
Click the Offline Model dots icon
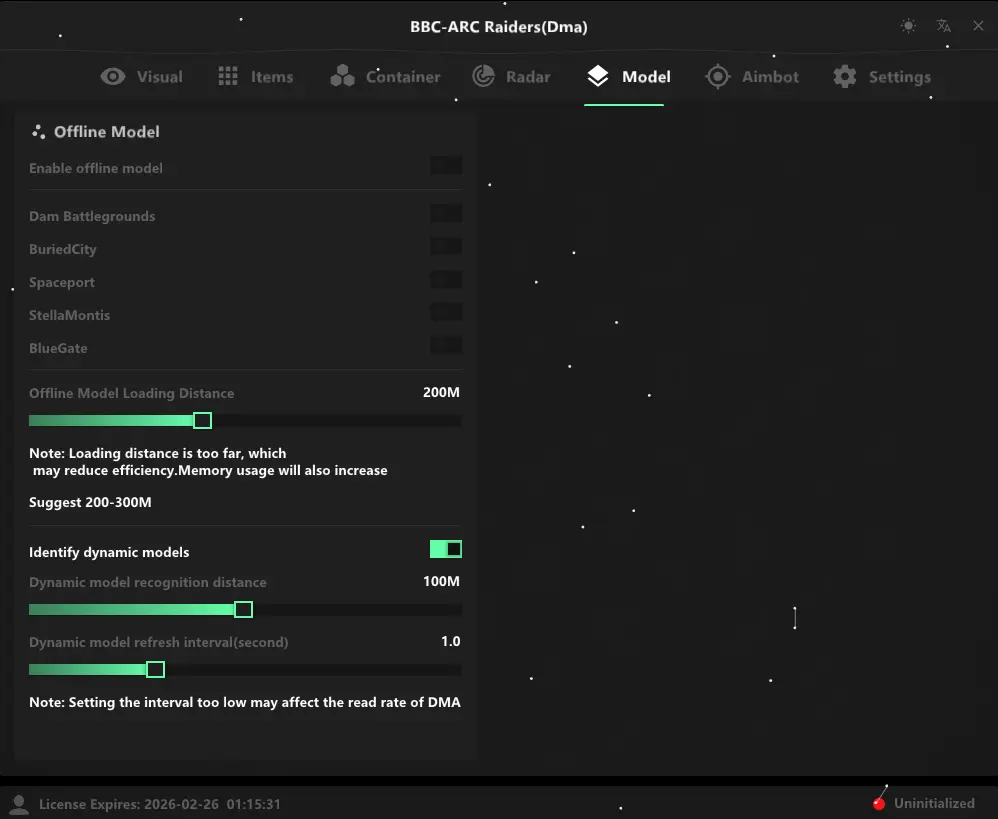tap(38, 131)
